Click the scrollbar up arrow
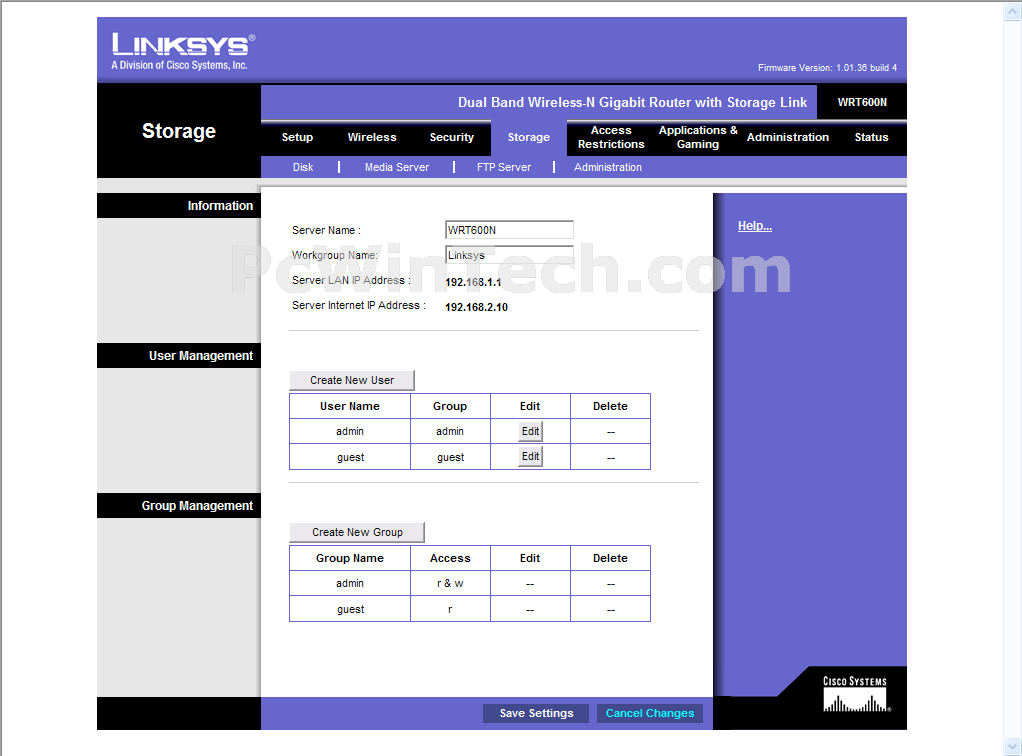The image size is (1022, 756). [x=1012, y=12]
